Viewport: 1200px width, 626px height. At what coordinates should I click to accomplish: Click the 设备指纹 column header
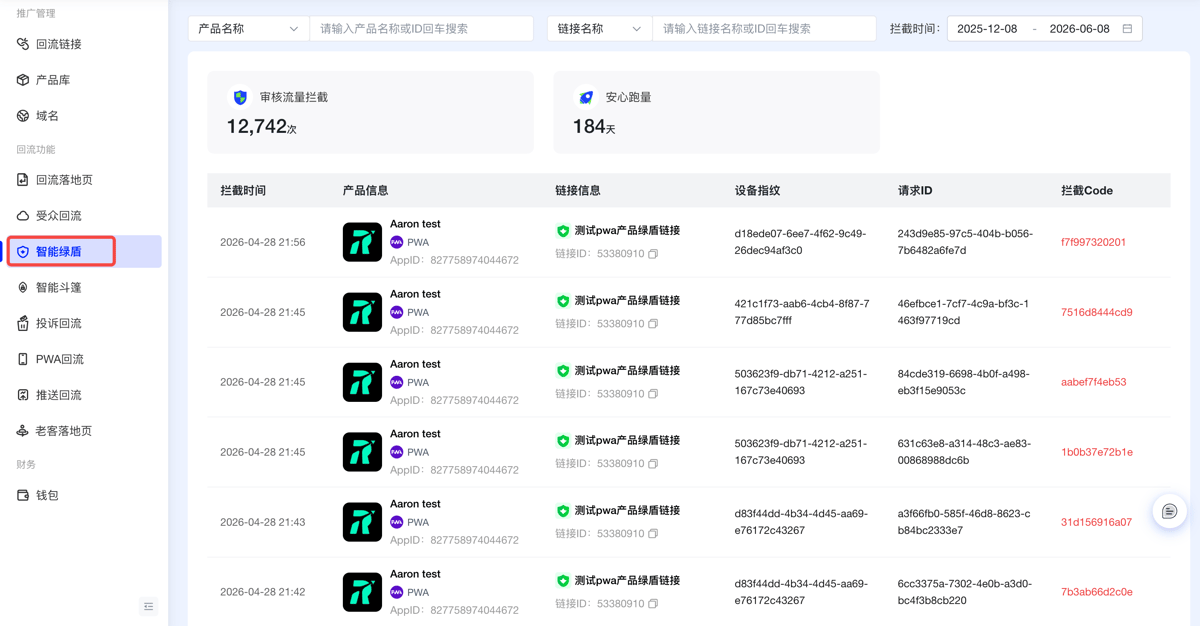click(x=757, y=190)
